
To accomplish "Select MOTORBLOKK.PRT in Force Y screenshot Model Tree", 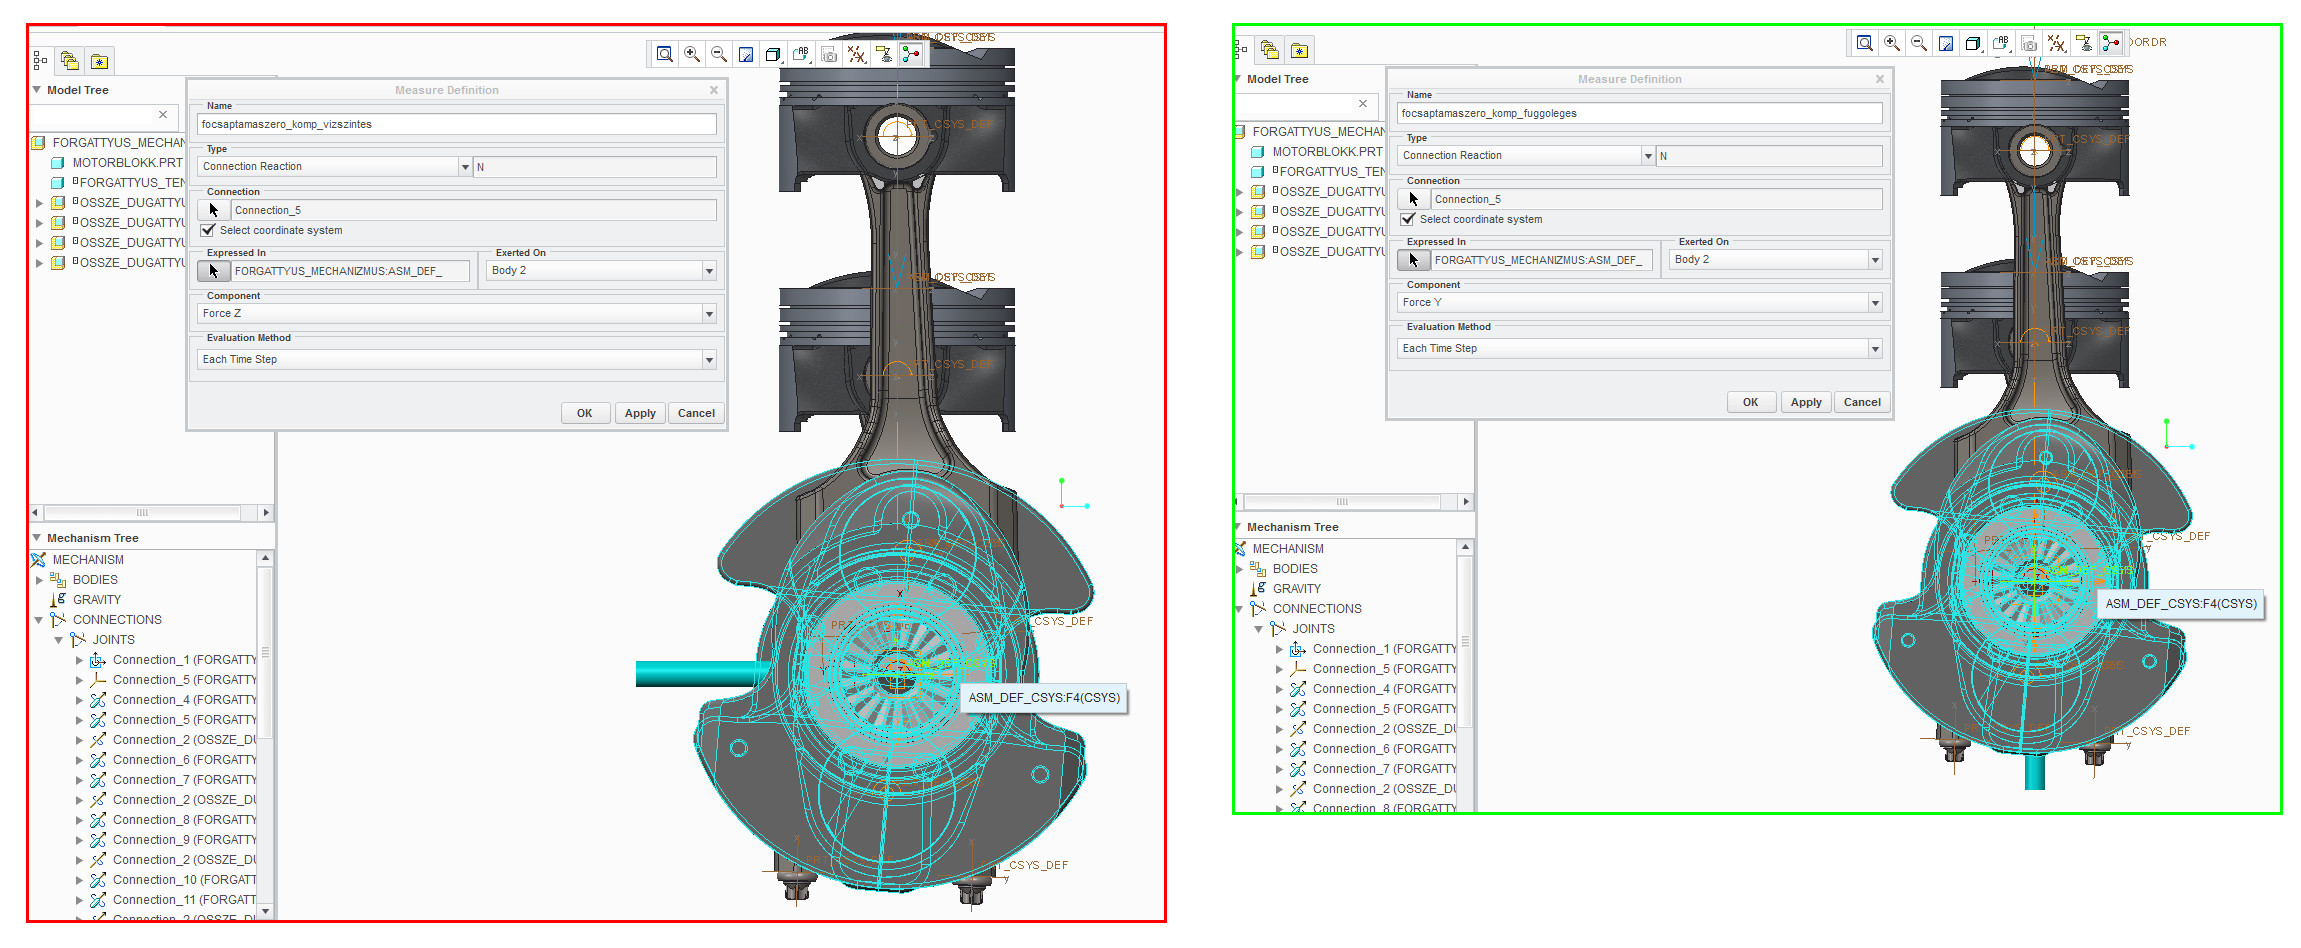I will pyautogui.click(x=1327, y=152).
